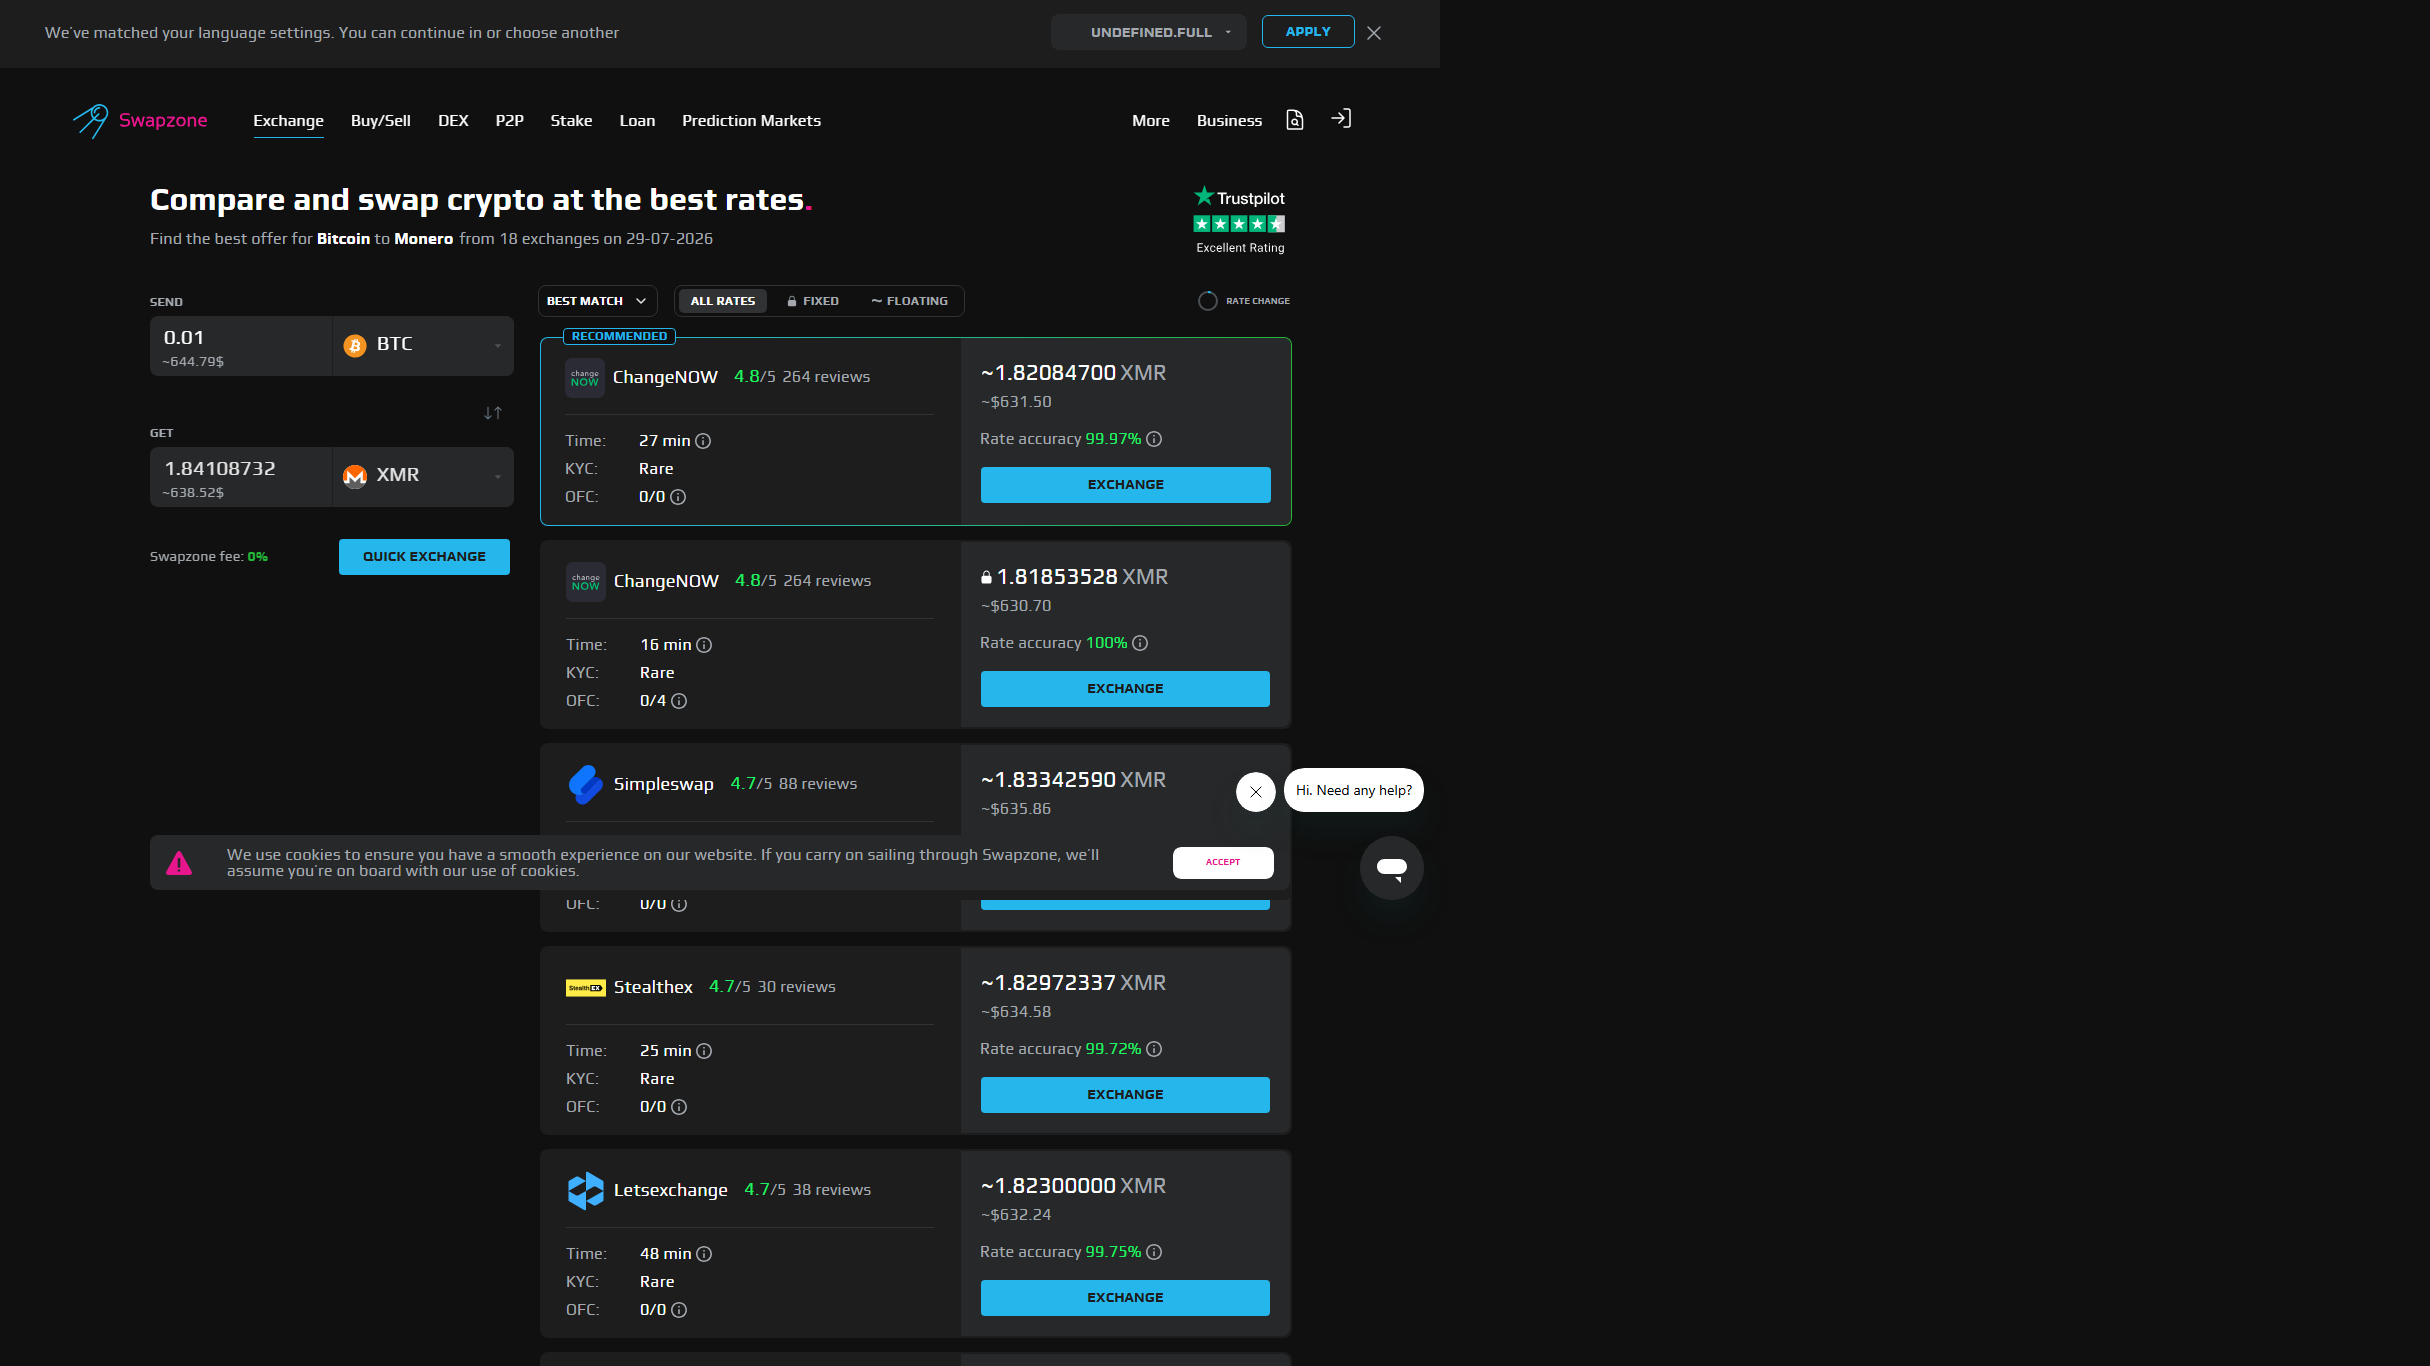Open the Swapzone logo home link
This screenshot has height=1366, width=2430.
[x=140, y=121]
